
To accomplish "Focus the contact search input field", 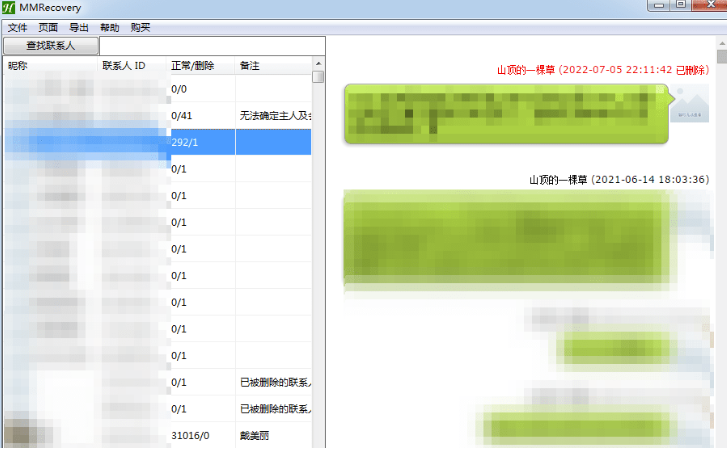I will tap(212, 46).
